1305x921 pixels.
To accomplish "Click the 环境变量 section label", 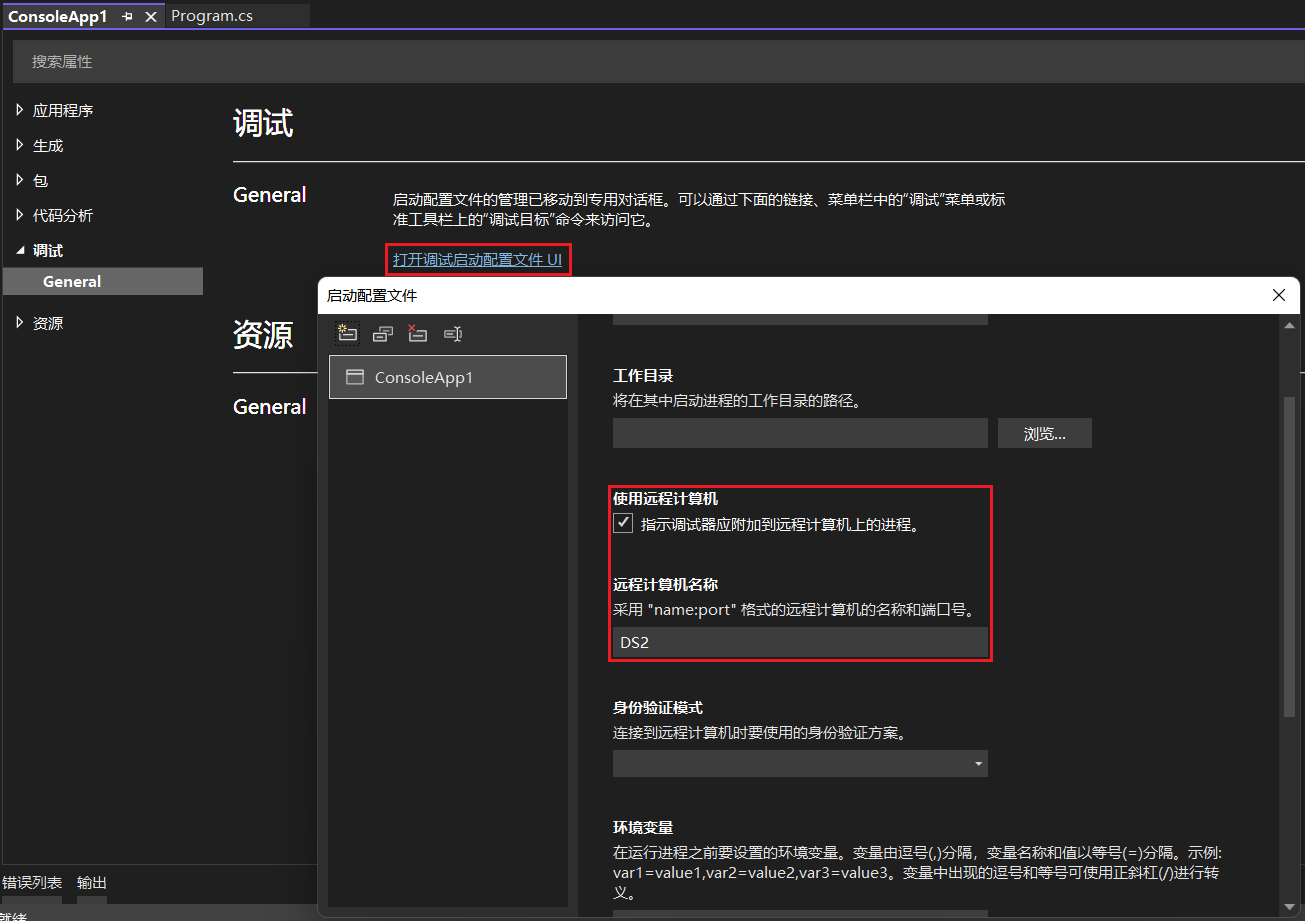I will point(643,828).
